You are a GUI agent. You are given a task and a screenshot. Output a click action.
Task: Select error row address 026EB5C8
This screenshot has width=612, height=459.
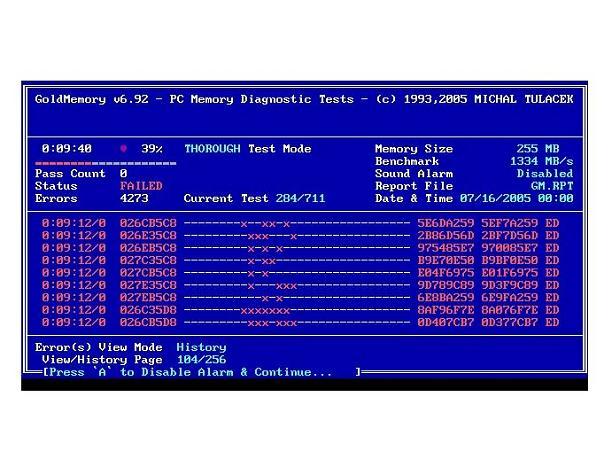tap(148, 248)
